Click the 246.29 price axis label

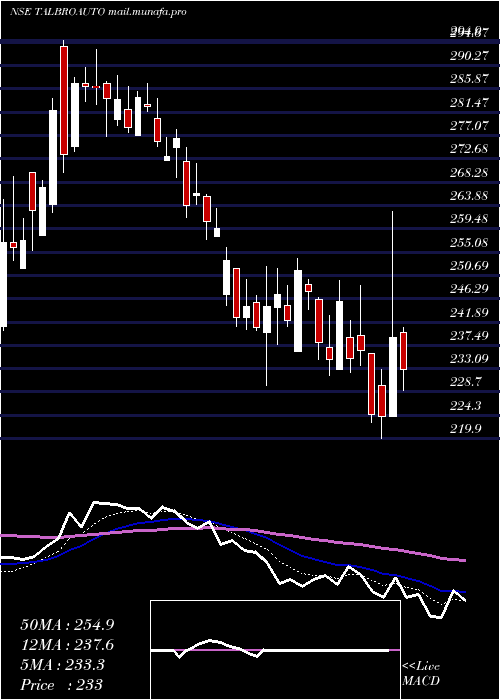pyautogui.click(x=469, y=289)
